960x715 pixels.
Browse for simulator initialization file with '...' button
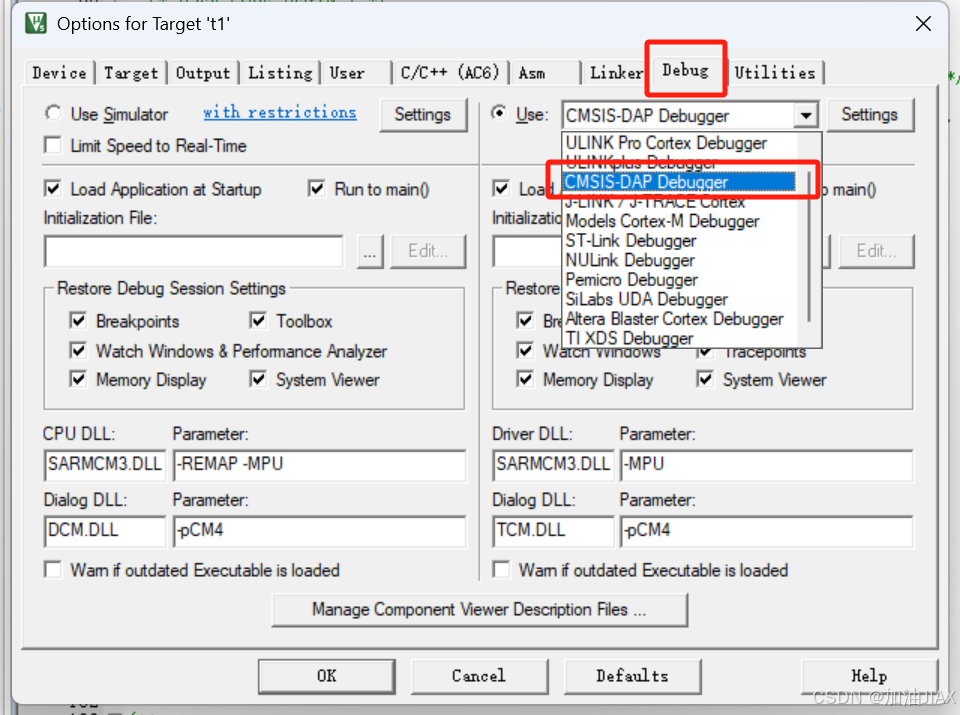click(x=370, y=251)
